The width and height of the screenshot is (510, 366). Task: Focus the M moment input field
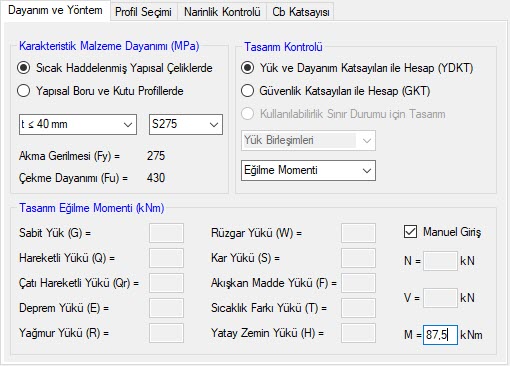[440, 335]
